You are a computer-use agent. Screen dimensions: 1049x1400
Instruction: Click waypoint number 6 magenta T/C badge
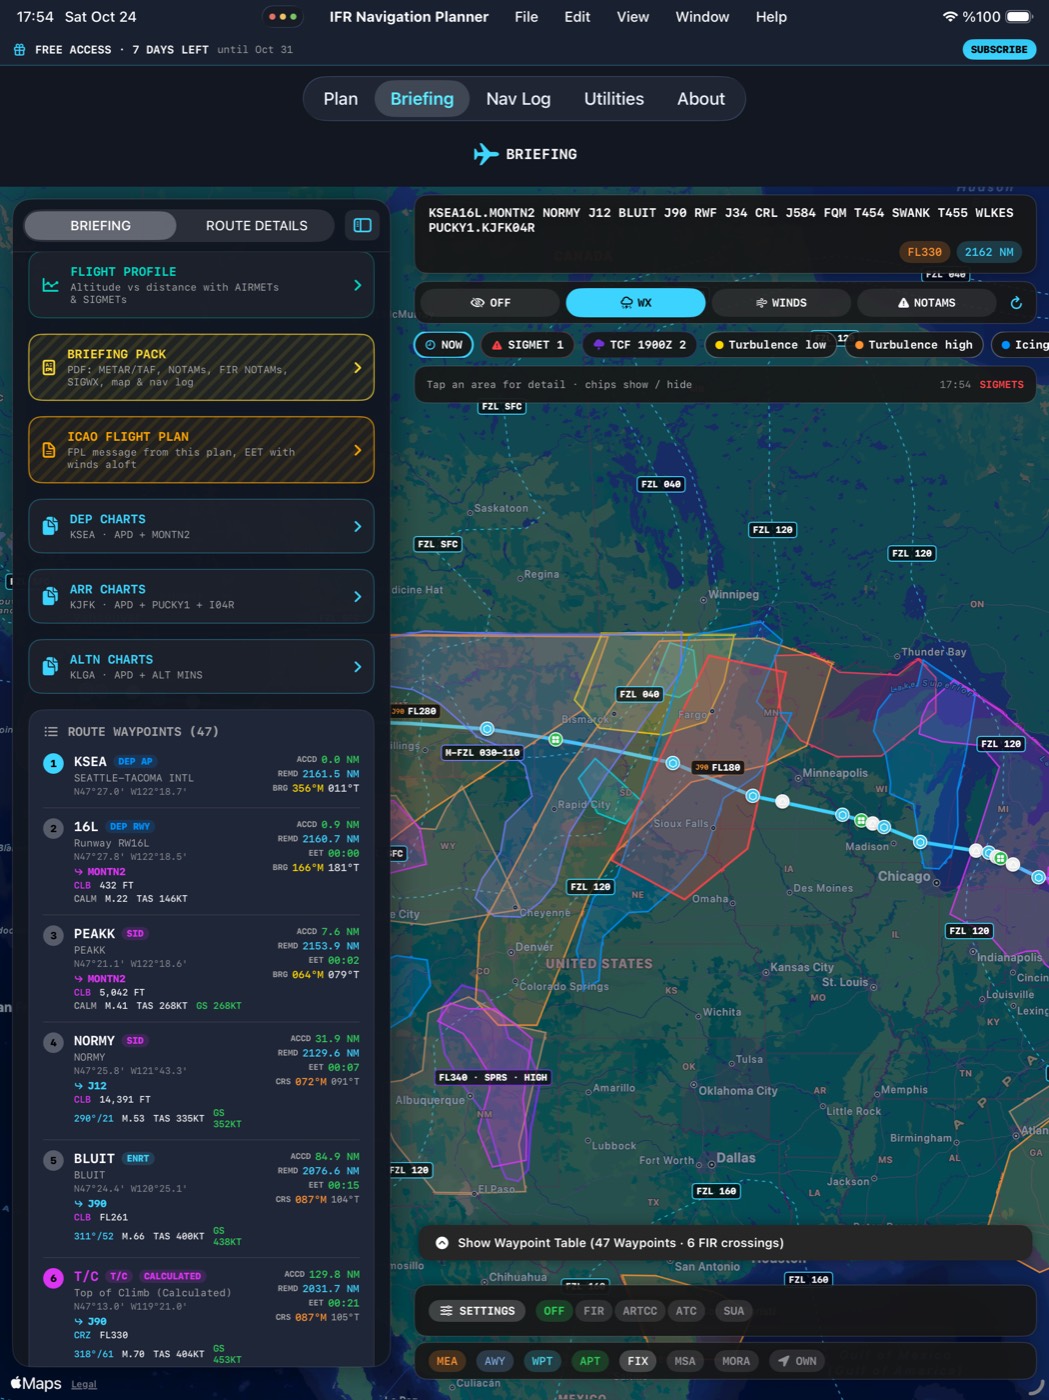pyautogui.click(x=53, y=1279)
